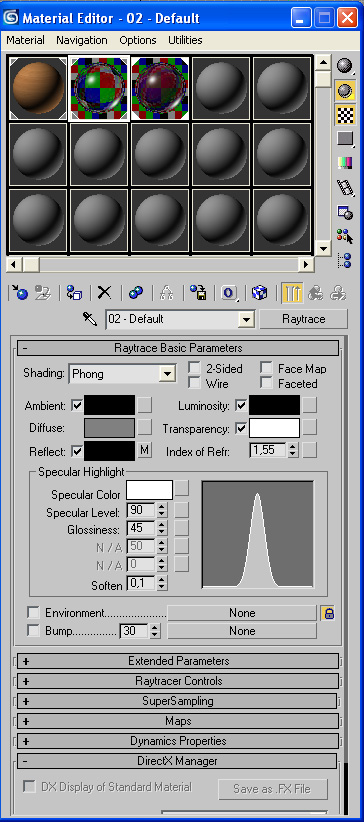364x822 pixels.
Task: Toggle checkered Background icon in side toolbar
Action: (345, 114)
